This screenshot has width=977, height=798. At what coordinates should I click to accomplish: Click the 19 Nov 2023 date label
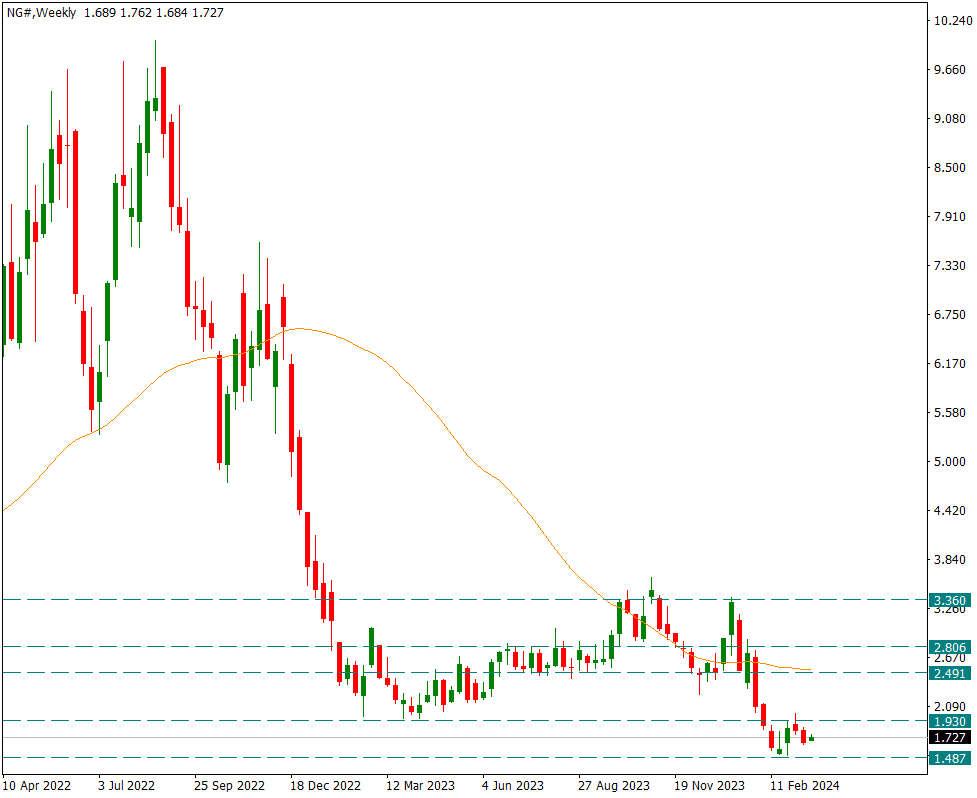[709, 786]
